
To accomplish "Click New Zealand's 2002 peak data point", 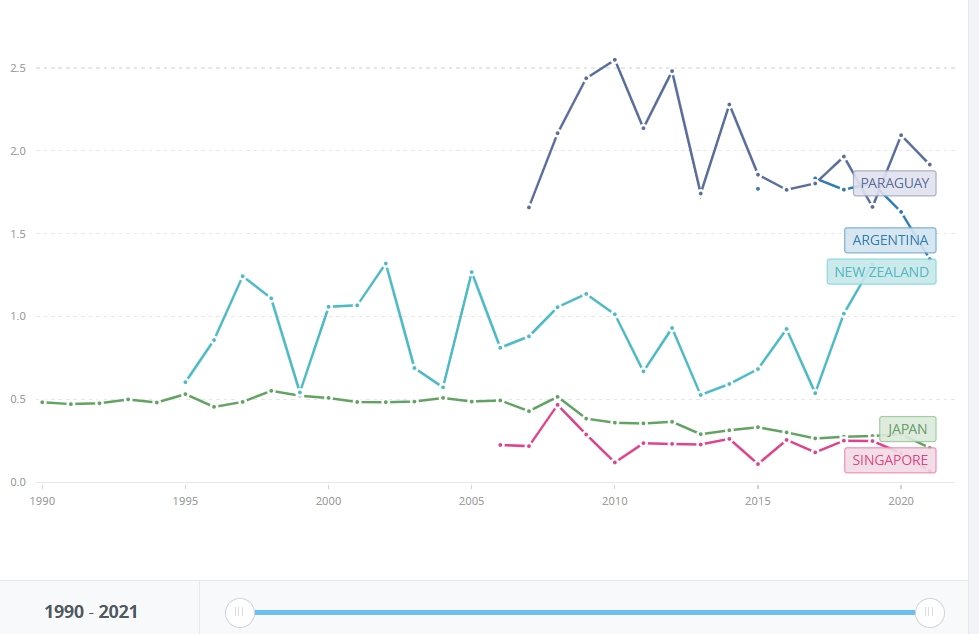I will point(386,264).
